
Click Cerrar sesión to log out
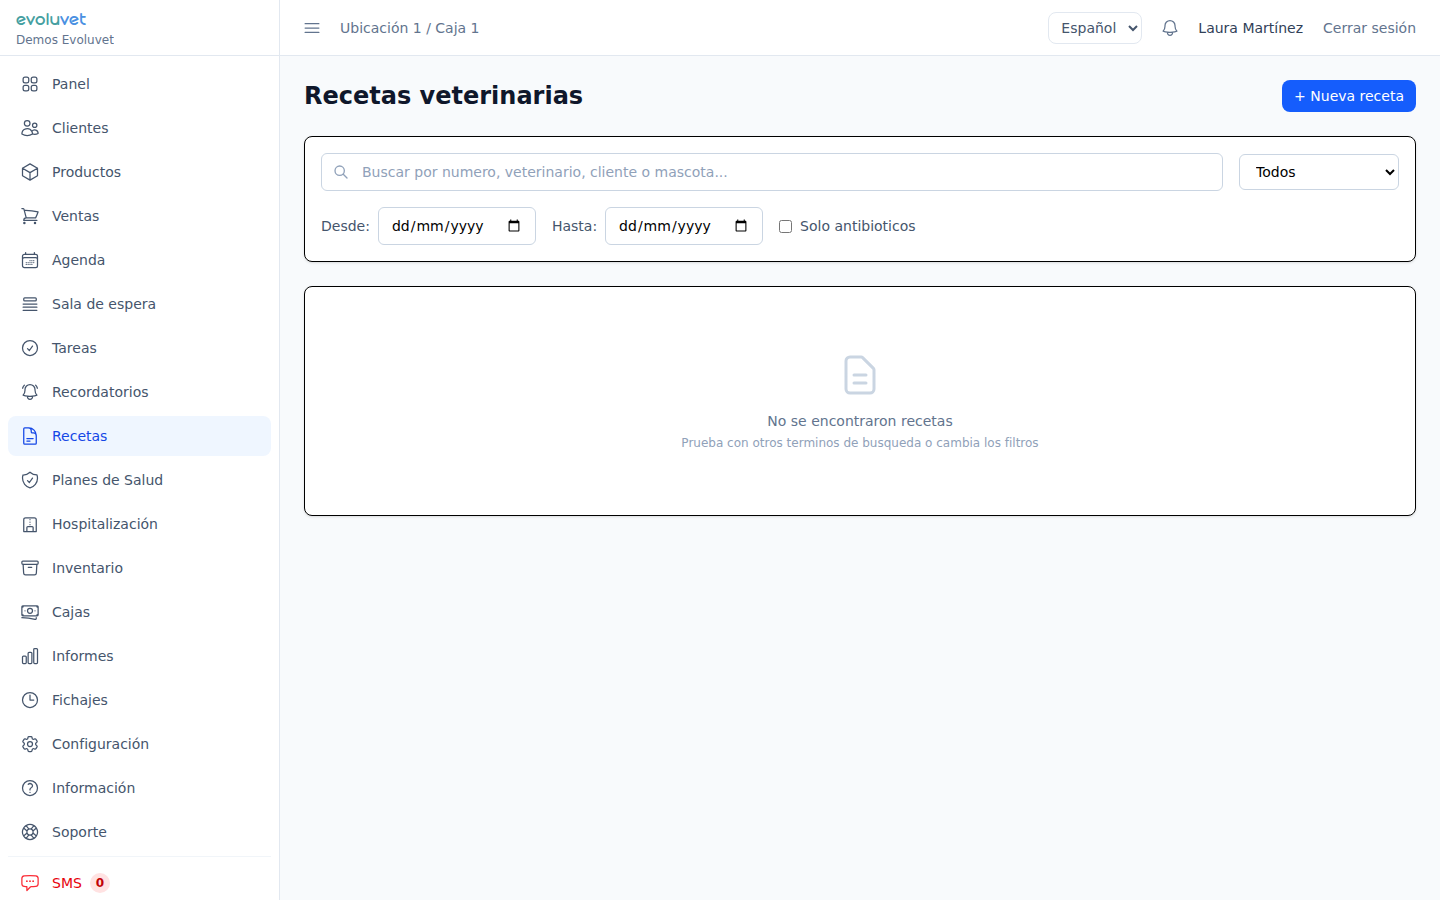(x=1369, y=27)
